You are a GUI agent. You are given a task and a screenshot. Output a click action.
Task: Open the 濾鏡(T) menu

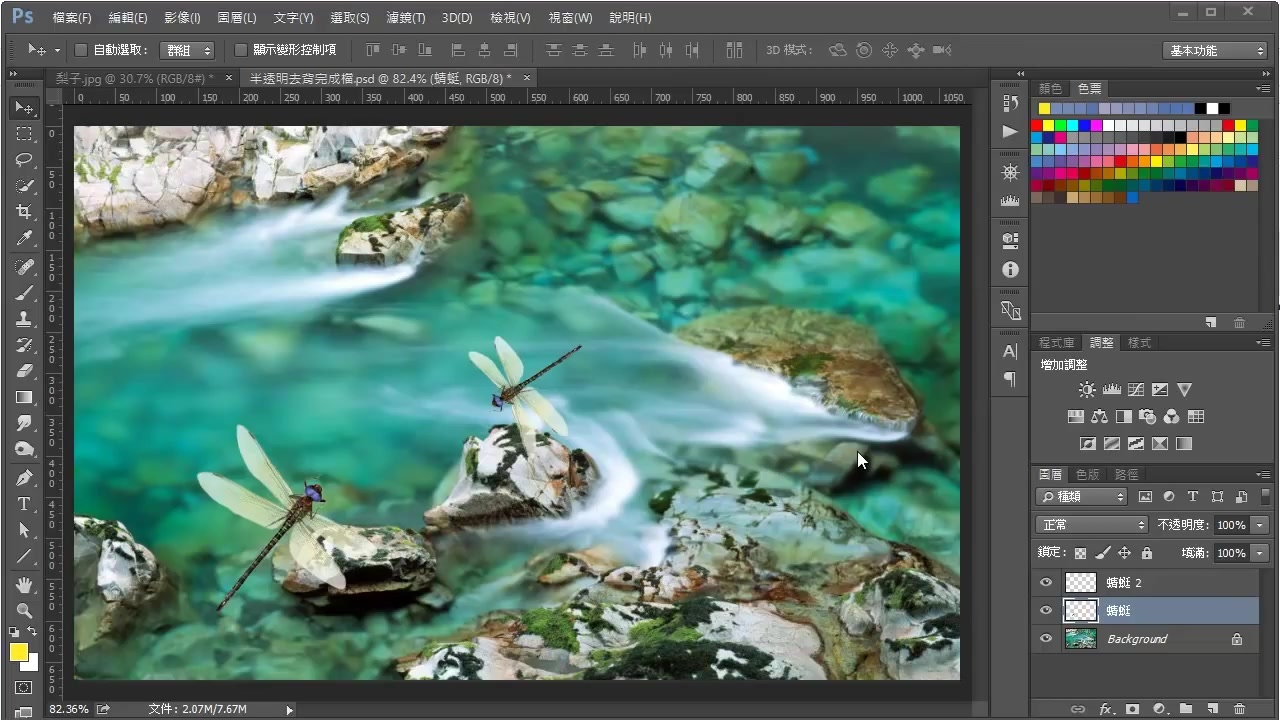(406, 18)
